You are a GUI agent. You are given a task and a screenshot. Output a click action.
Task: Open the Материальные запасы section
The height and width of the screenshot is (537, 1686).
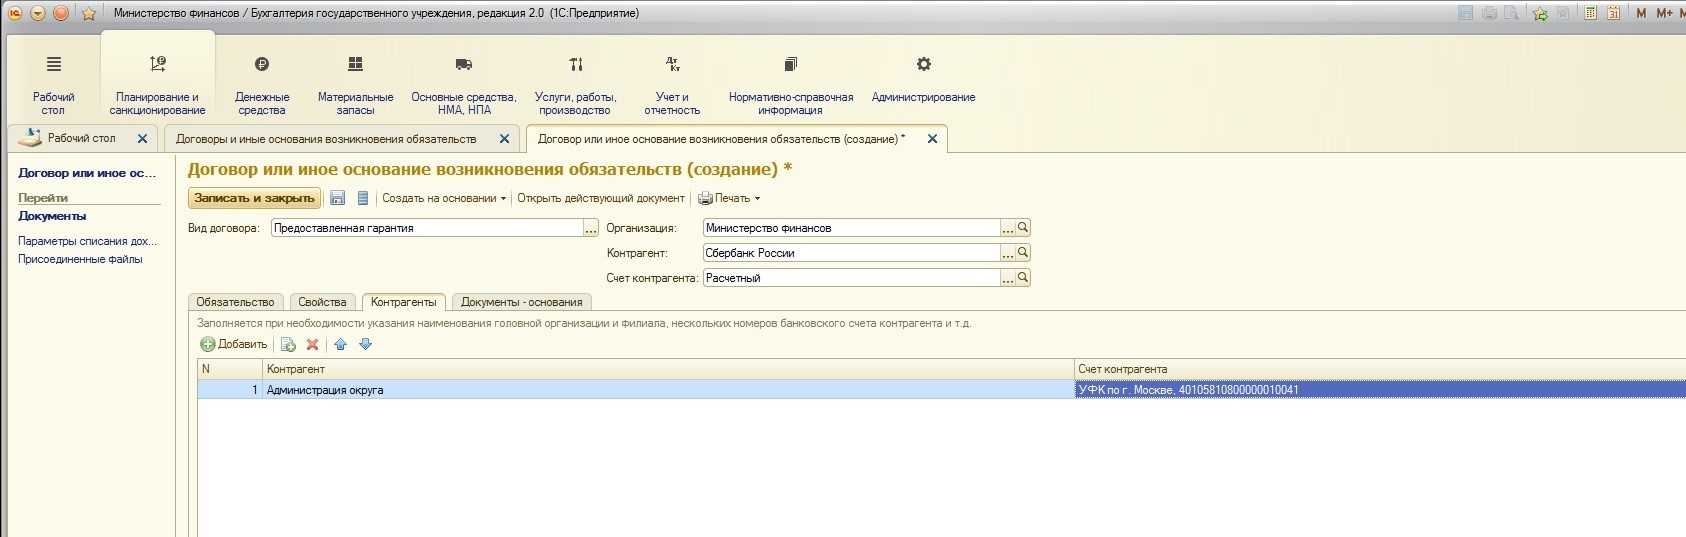coord(355,86)
